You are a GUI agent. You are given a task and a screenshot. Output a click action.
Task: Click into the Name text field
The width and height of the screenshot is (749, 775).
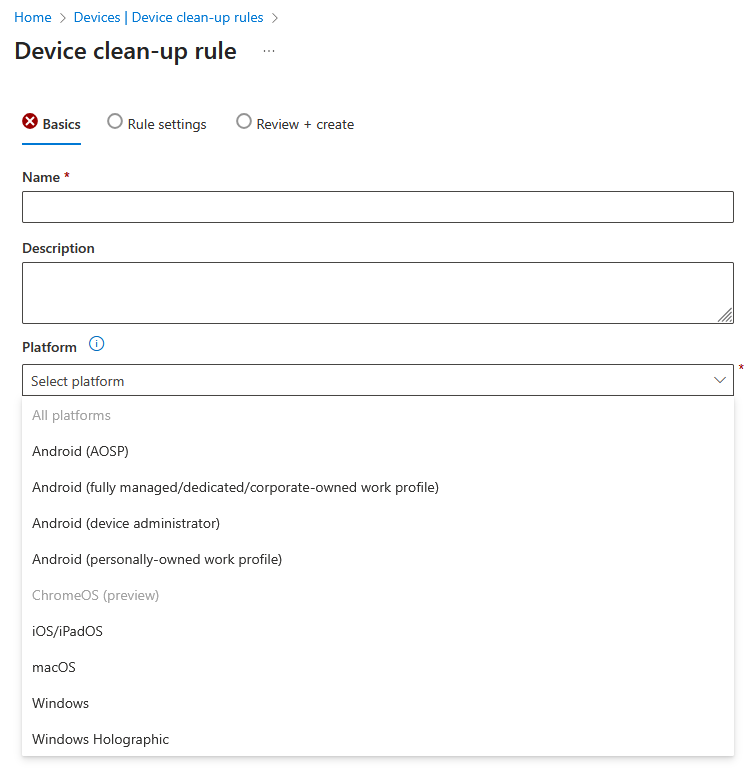pyautogui.click(x=378, y=207)
